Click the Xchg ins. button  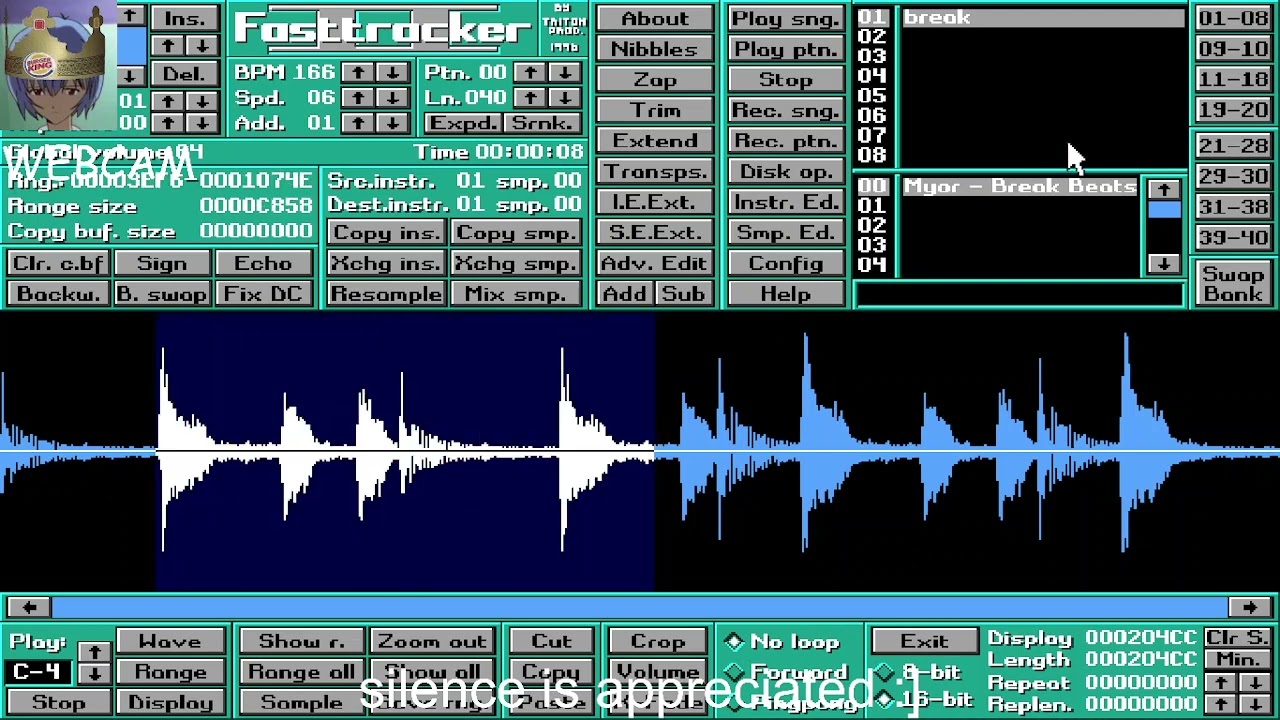click(x=386, y=264)
